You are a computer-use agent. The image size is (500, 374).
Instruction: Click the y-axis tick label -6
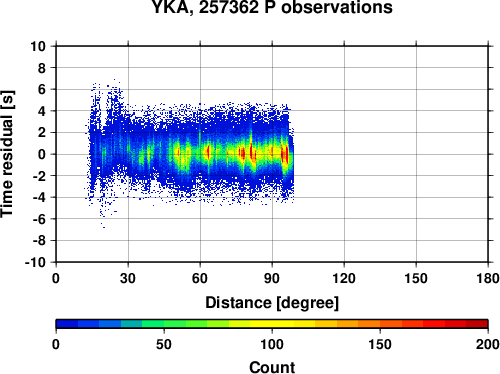coord(39,219)
